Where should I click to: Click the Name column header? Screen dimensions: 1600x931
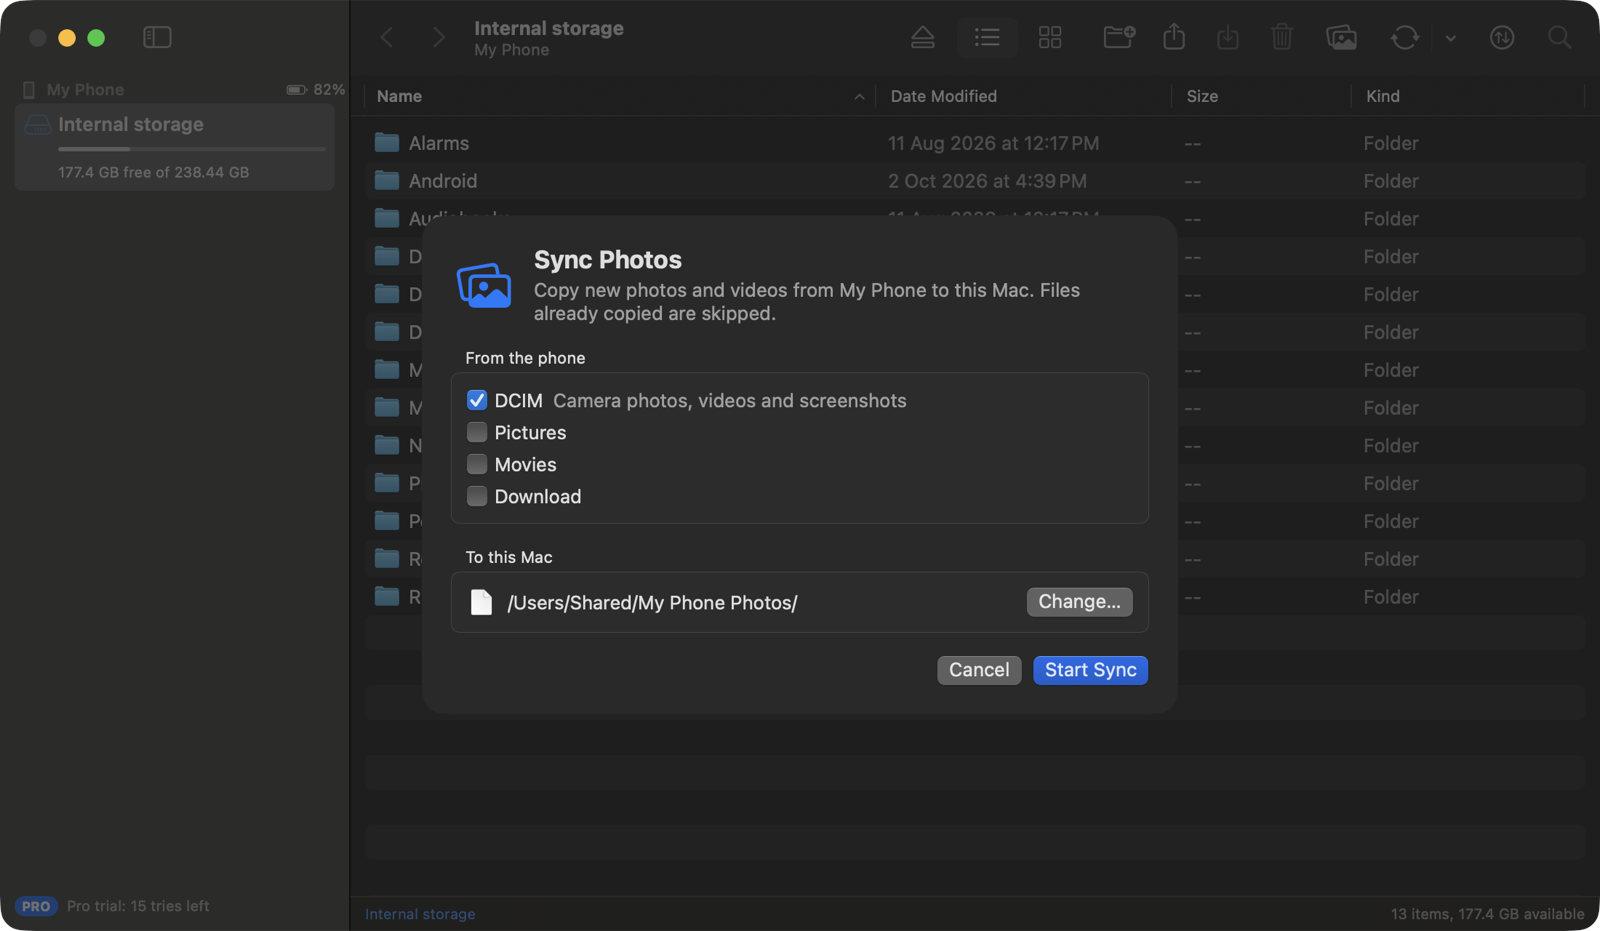point(399,96)
